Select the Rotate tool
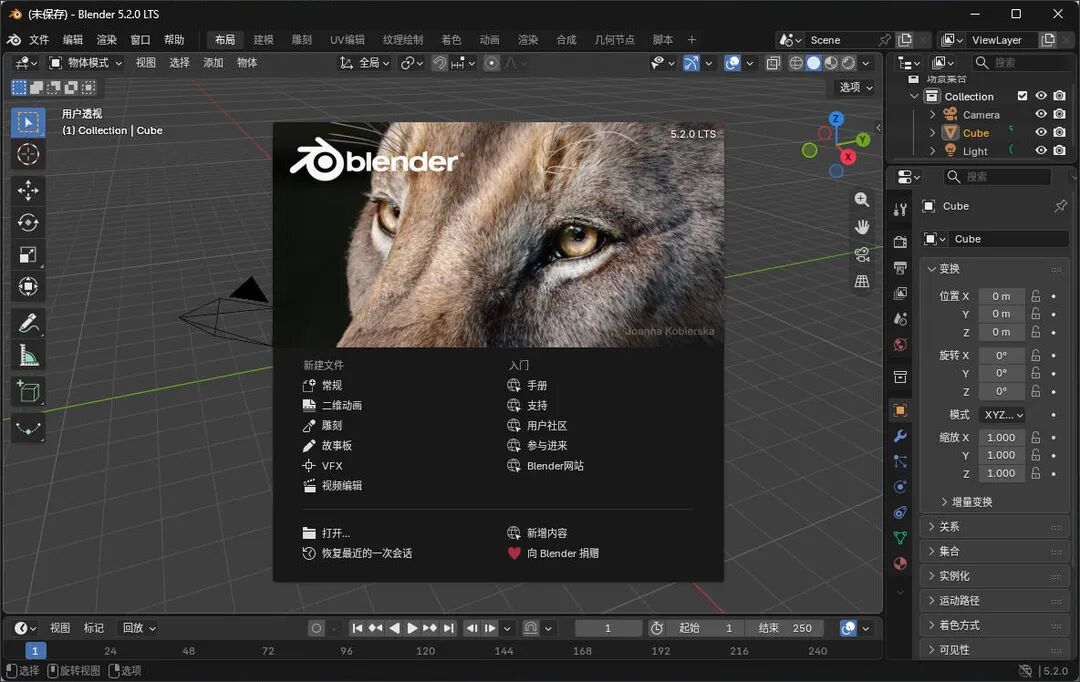The width and height of the screenshot is (1080, 682). [28, 222]
